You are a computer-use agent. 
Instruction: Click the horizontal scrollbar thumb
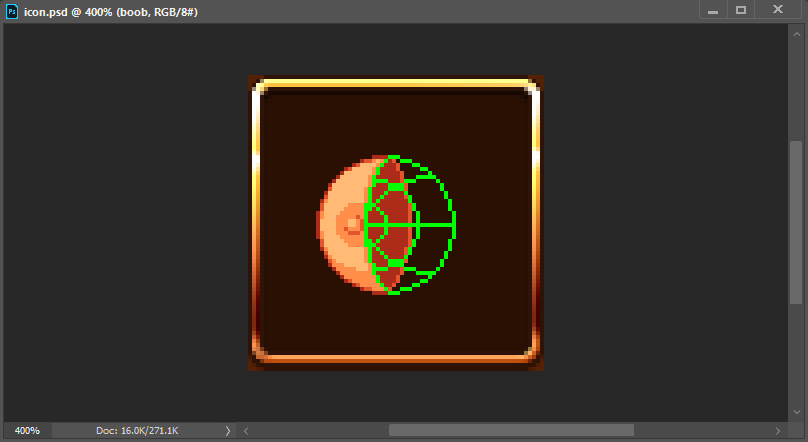tap(510, 430)
